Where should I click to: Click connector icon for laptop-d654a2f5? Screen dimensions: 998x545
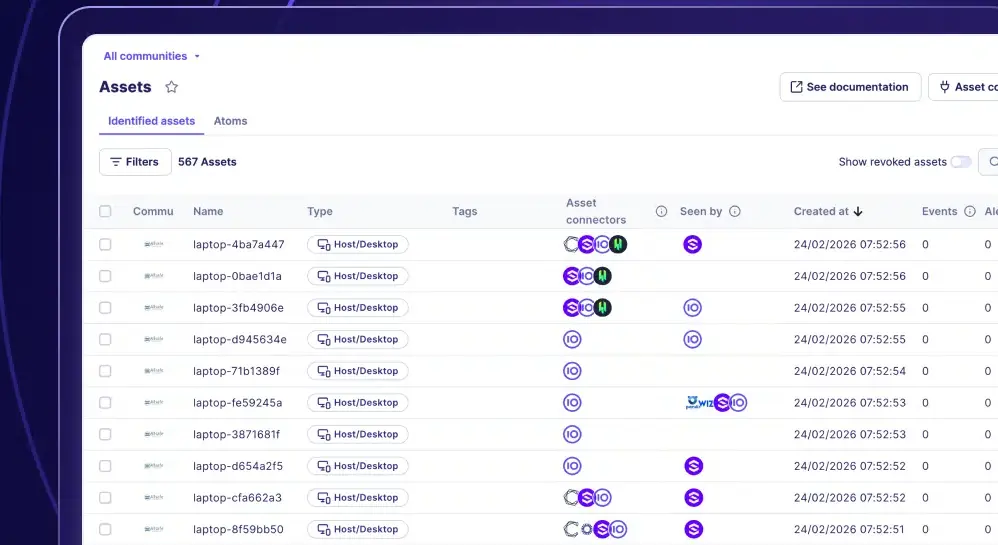572,466
